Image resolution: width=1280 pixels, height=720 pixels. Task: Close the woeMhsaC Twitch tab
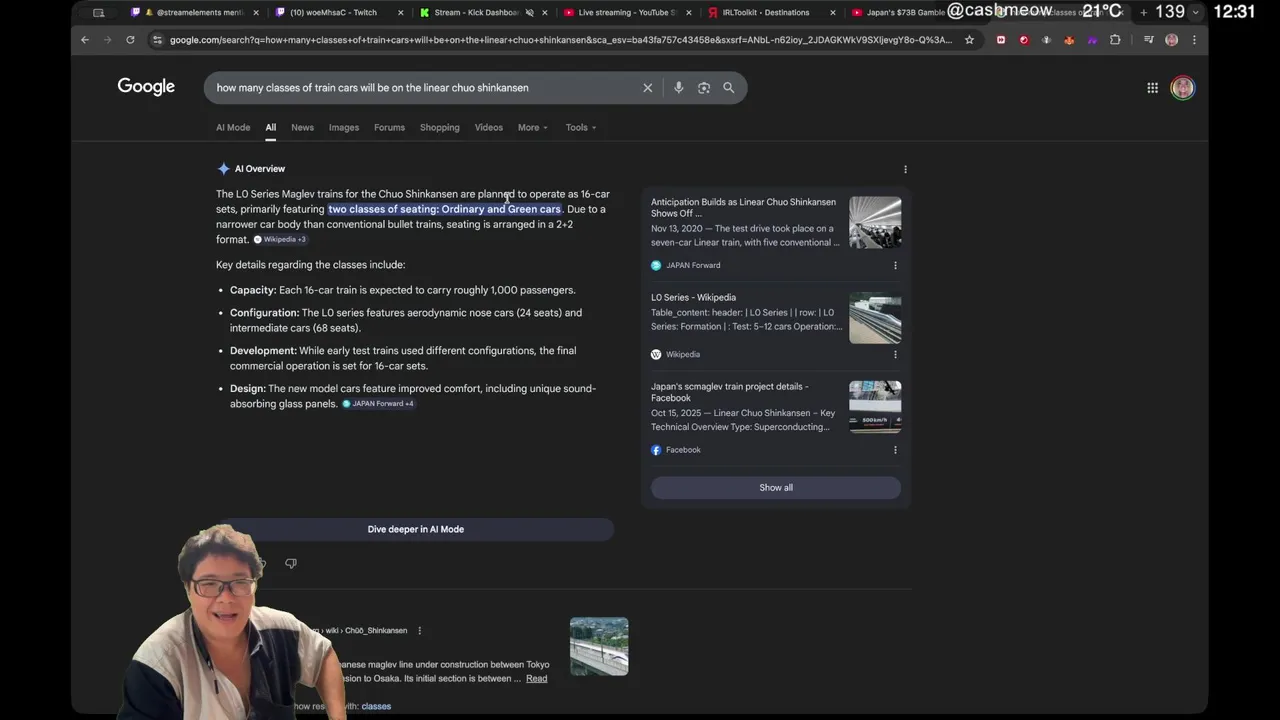(401, 13)
